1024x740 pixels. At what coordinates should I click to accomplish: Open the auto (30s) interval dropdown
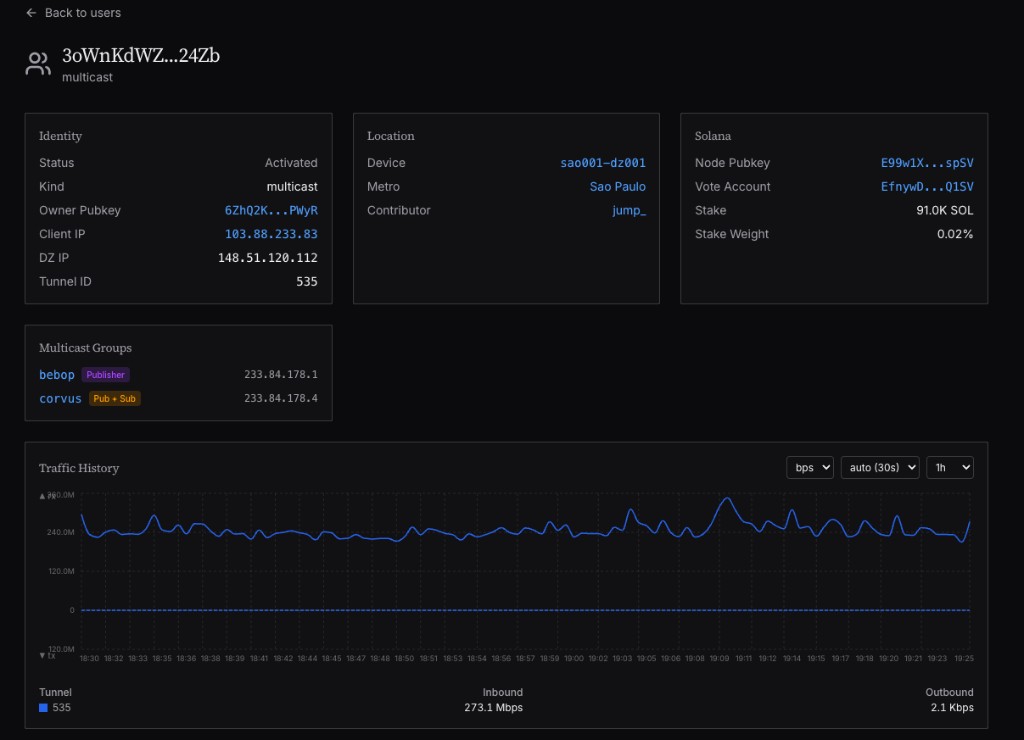tap(880, 467)
